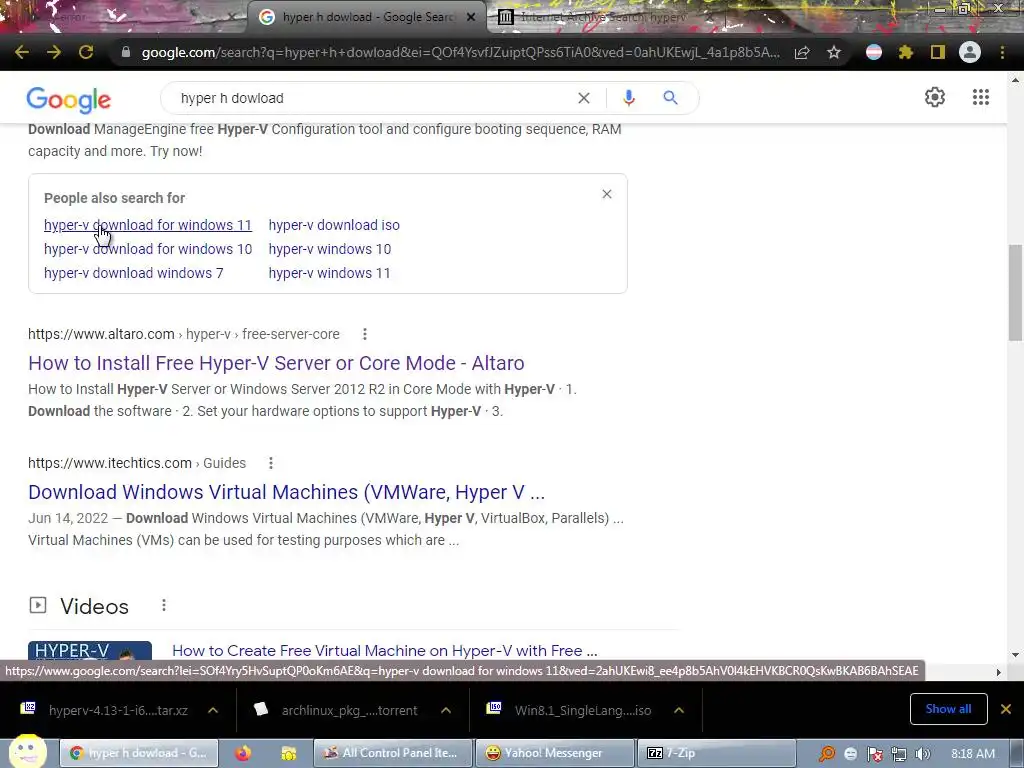Viewport: 1024px width, 768px height.
Task: Expand options for Win8.1 iso download
Action: tap(679, 710)
